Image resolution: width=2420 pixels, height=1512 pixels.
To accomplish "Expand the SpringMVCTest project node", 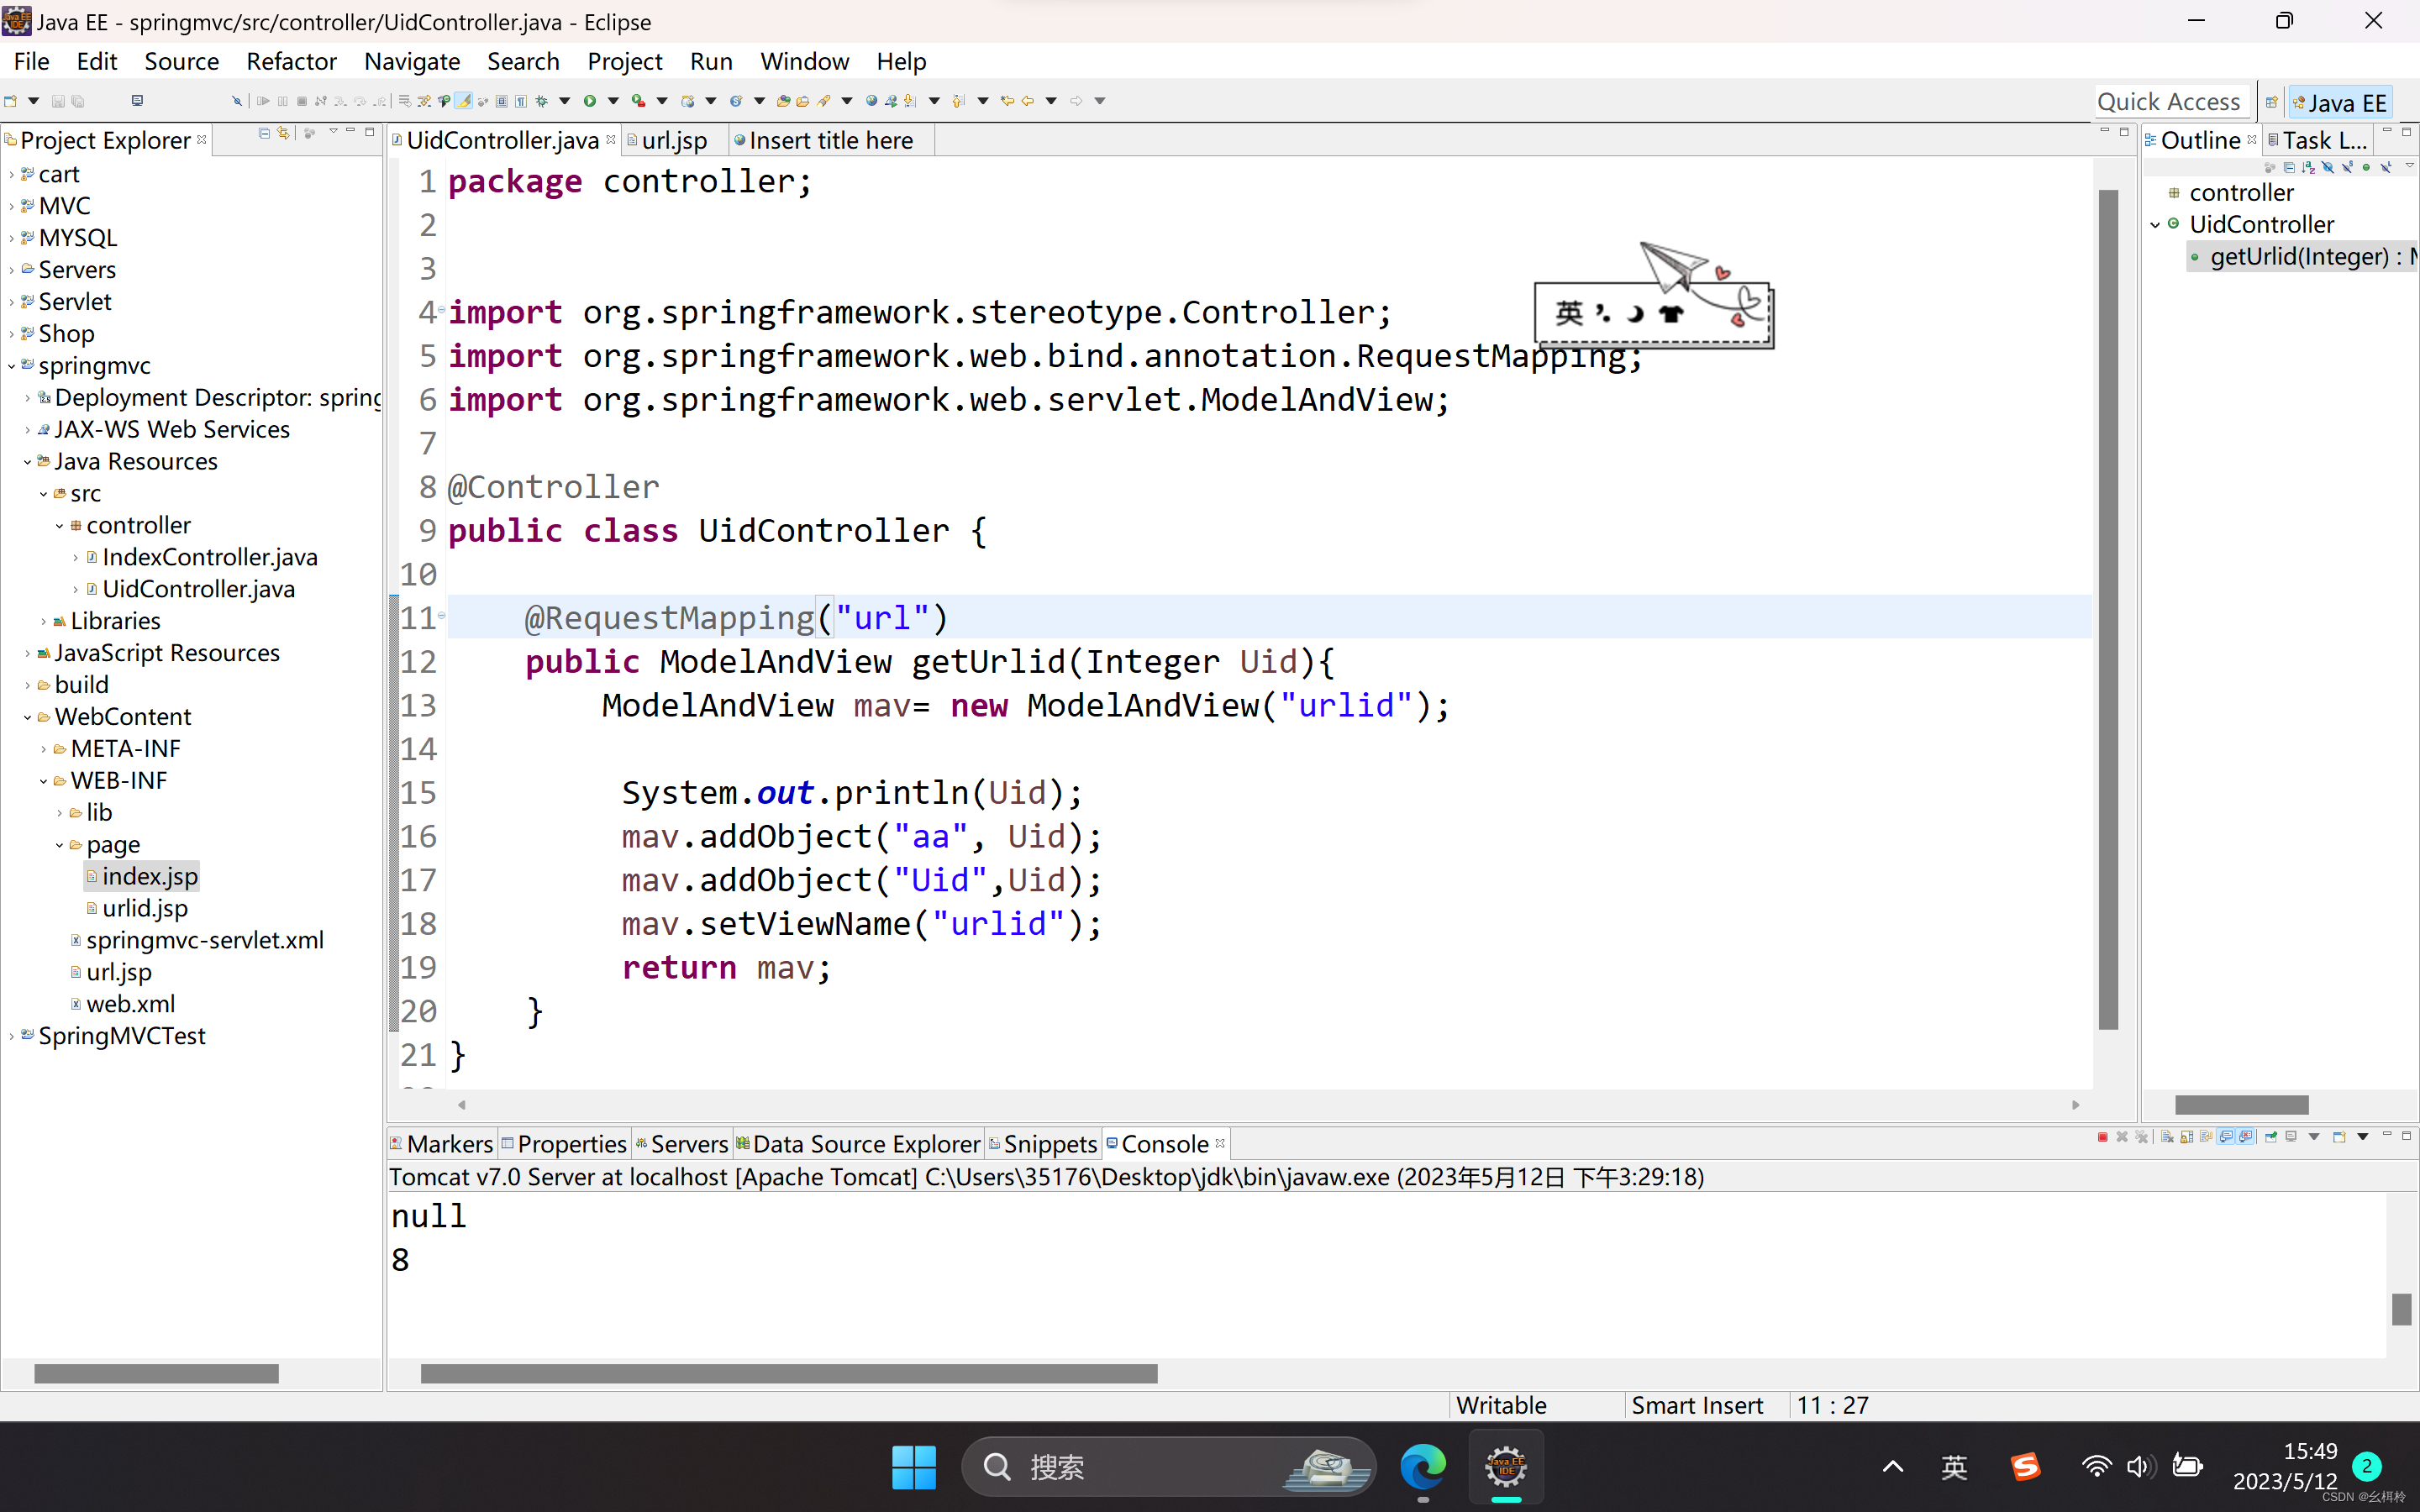I will click(x=11, y=1036).
